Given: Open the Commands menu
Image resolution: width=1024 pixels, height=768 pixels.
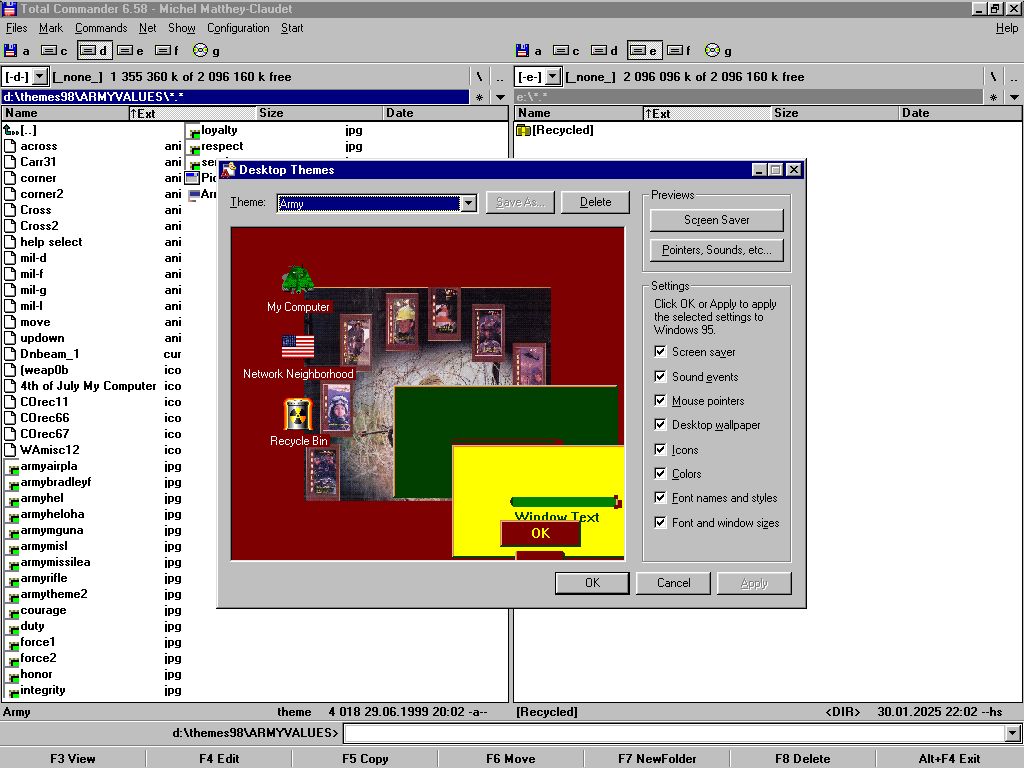Looking at the screenshot, I should tap(101, 28).
